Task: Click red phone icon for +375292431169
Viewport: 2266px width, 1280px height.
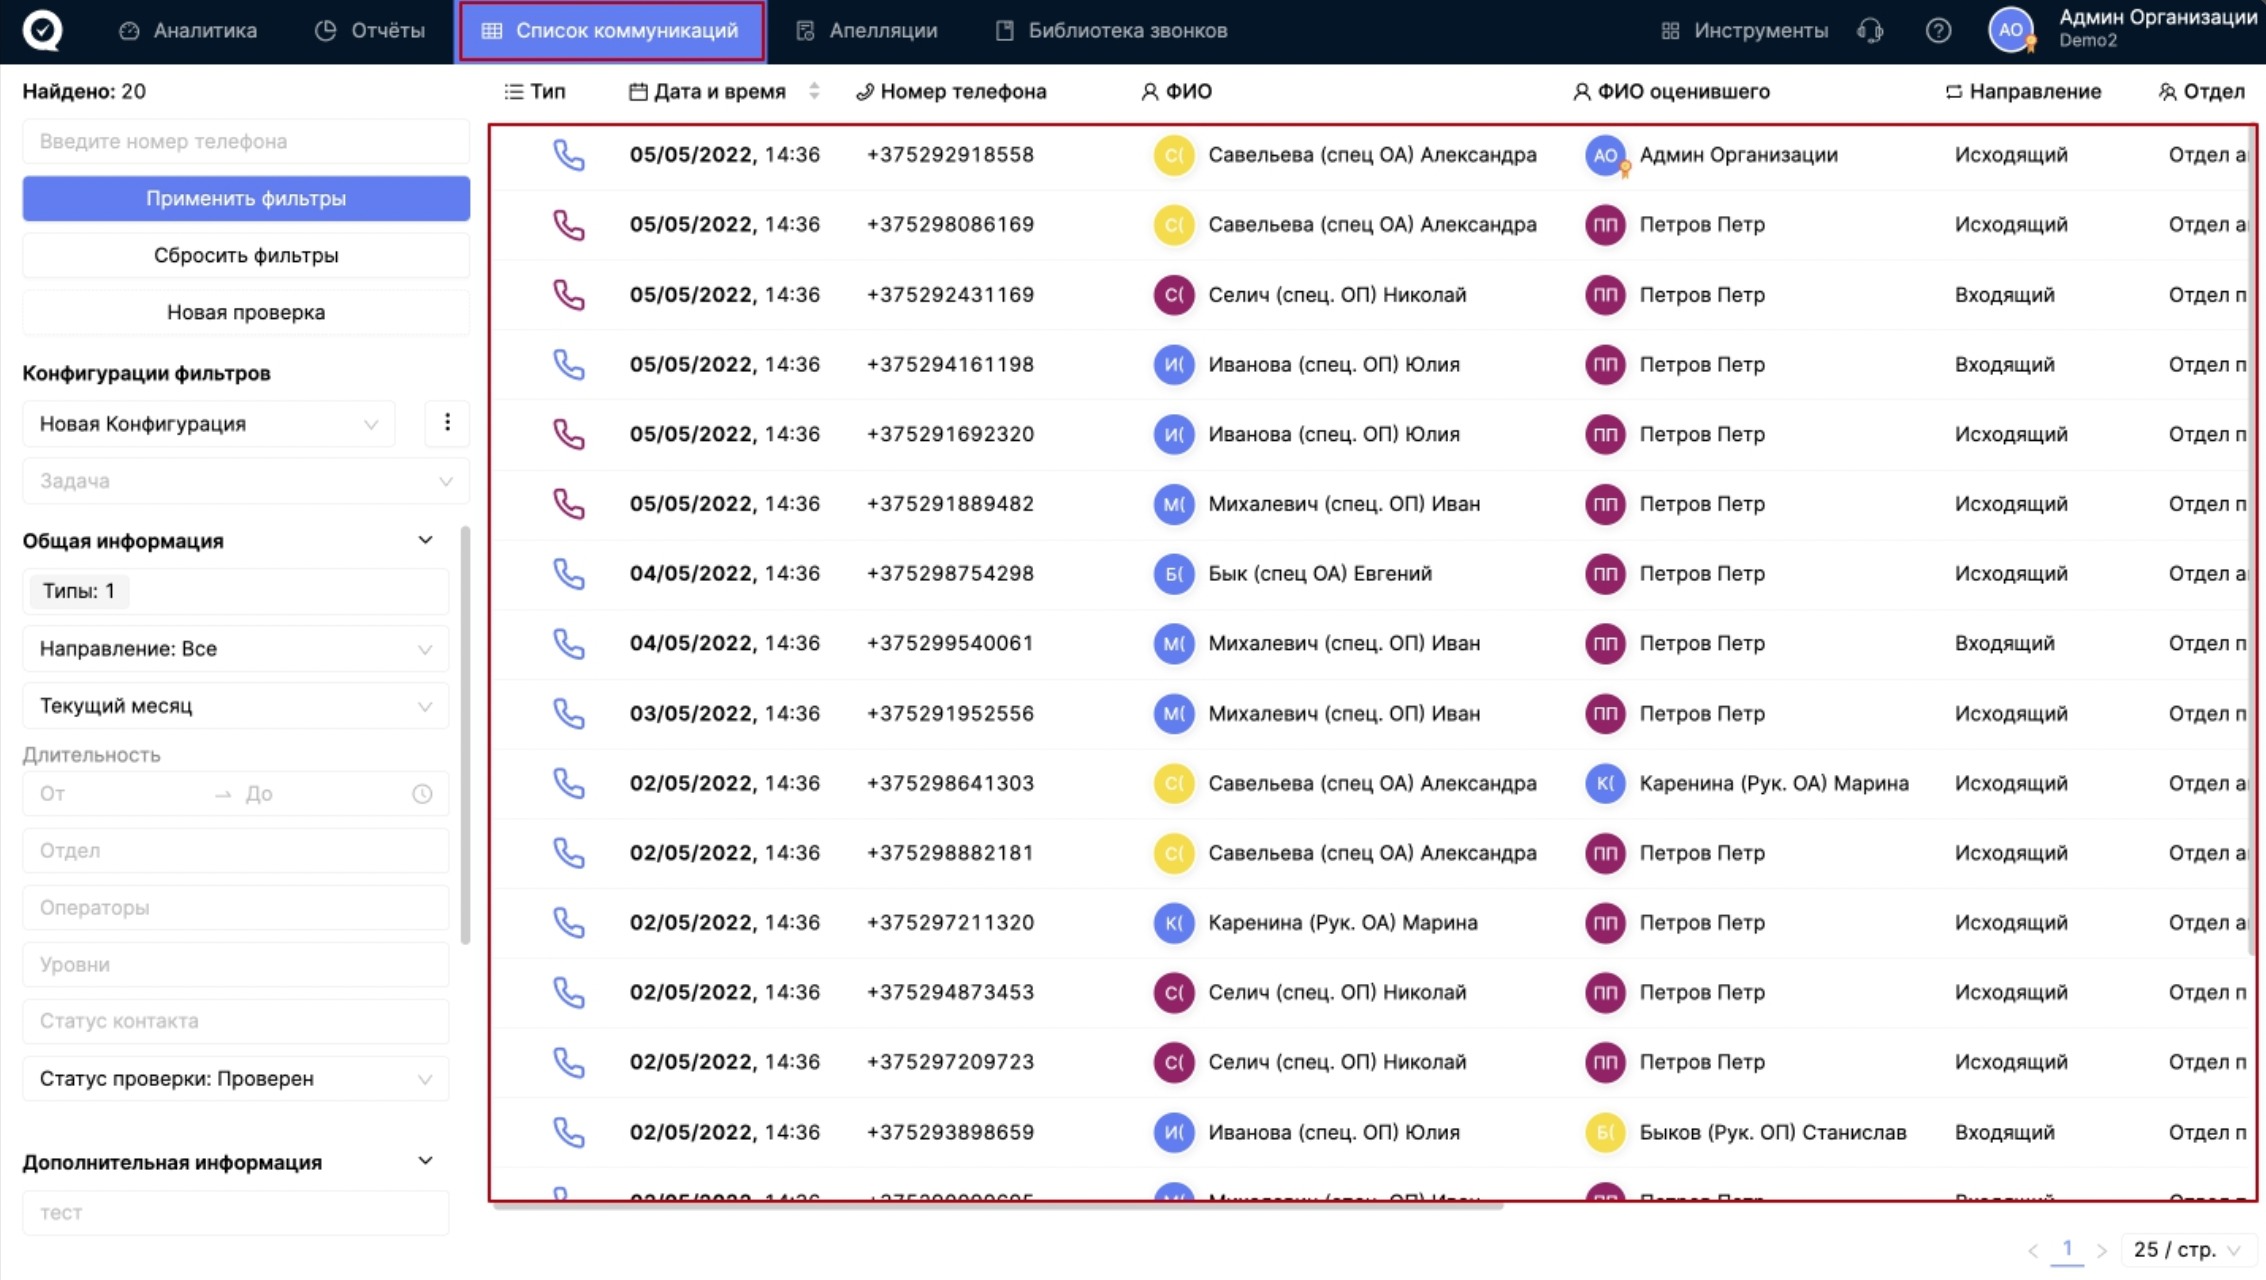Action: (569, 295)
